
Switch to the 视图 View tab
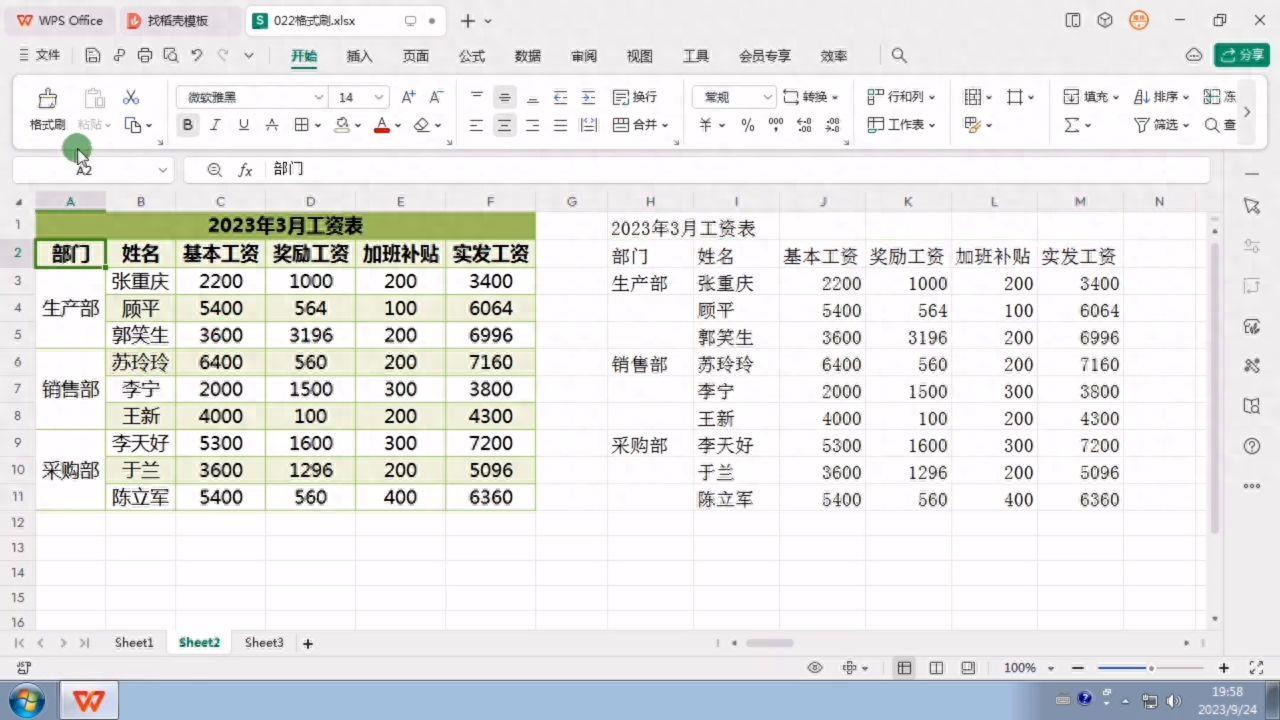(x=640, y=56)
